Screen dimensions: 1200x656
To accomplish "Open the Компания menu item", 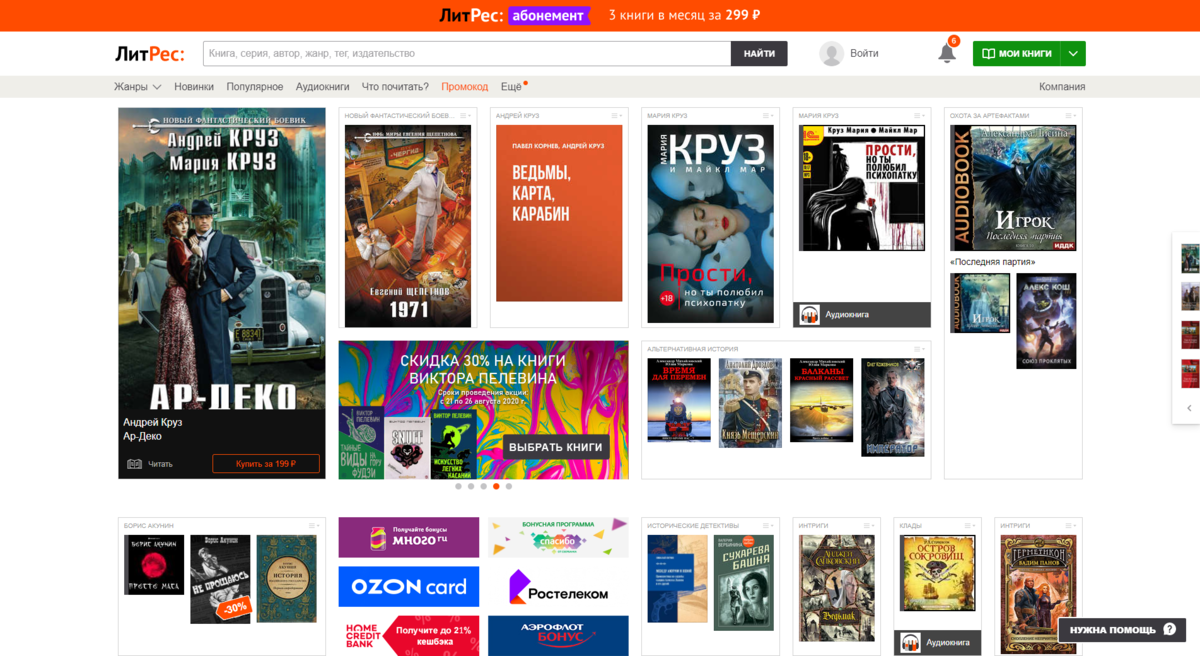I will [x=1062, y=87].
